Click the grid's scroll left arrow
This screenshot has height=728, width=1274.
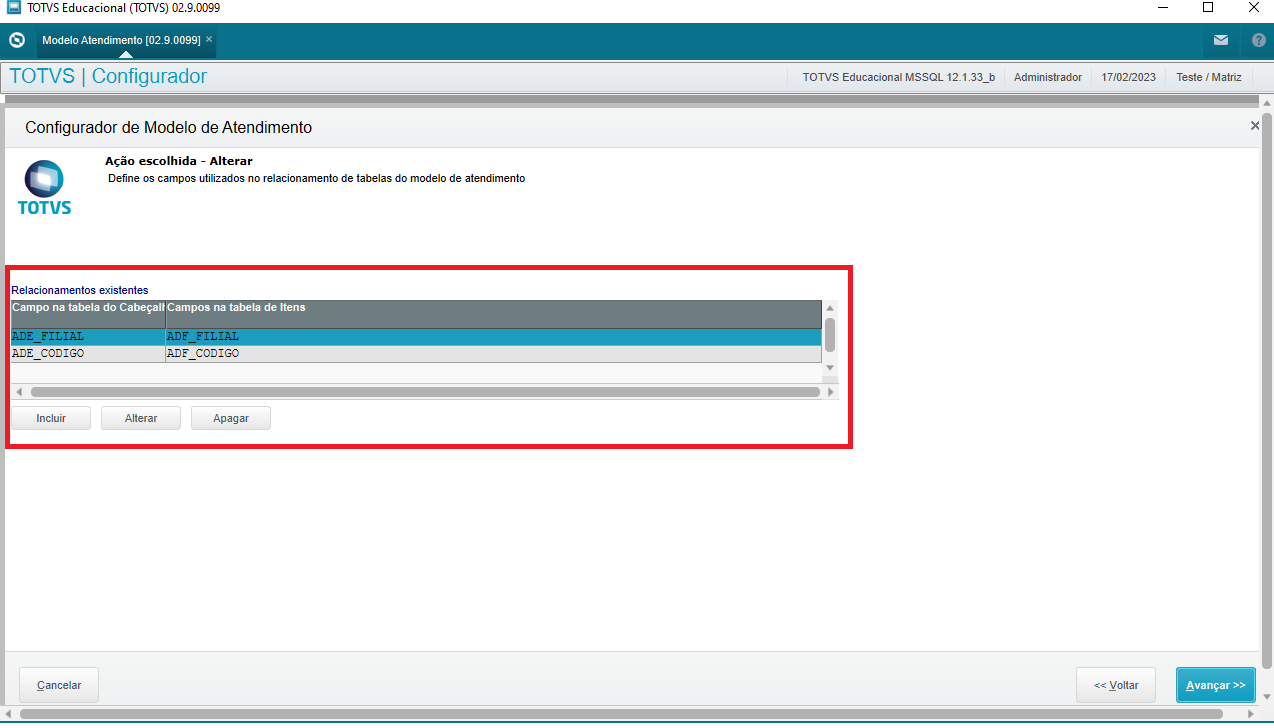[x=18, y=392]
